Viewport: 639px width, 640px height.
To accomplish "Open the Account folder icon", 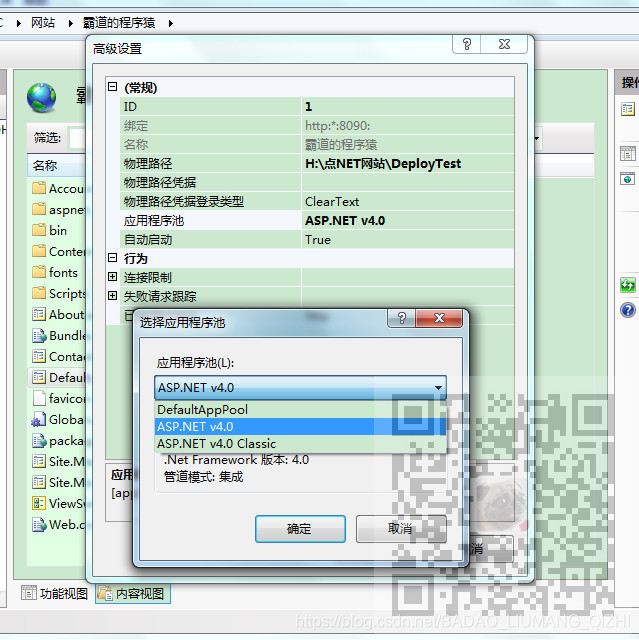I will click(39, 188).
